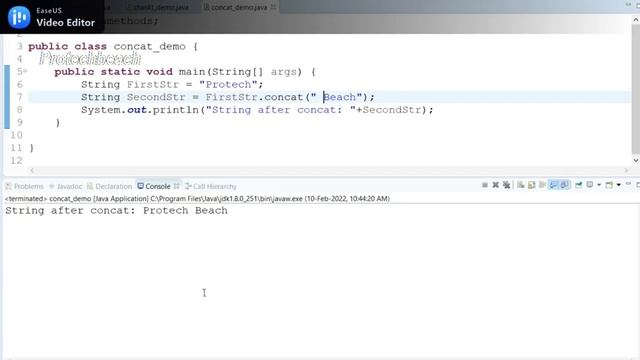Switch to the Problems tab
Screen dimensions: 640x360
click(x=24, y=186)
